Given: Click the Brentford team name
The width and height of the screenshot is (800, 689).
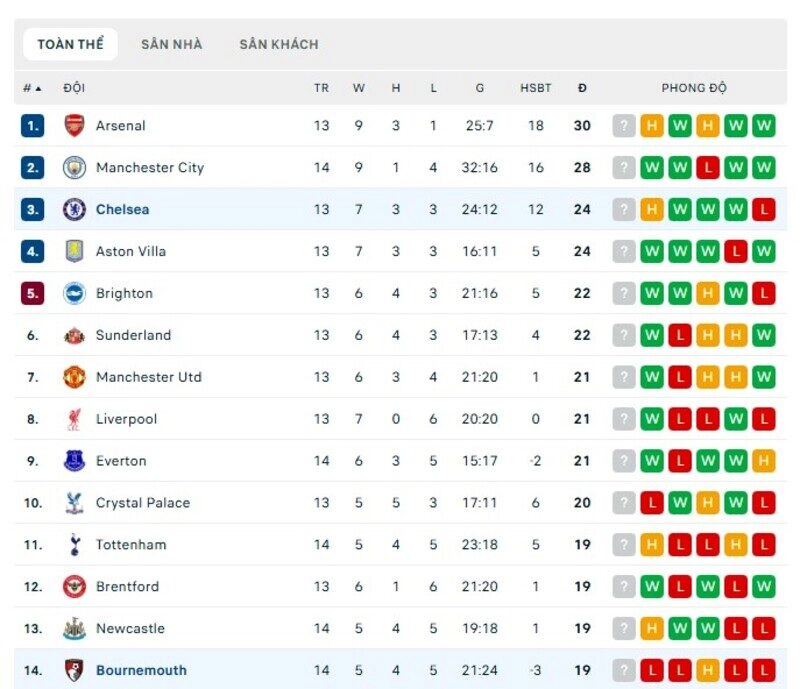Looking at the screenshot, I should 127,587.
